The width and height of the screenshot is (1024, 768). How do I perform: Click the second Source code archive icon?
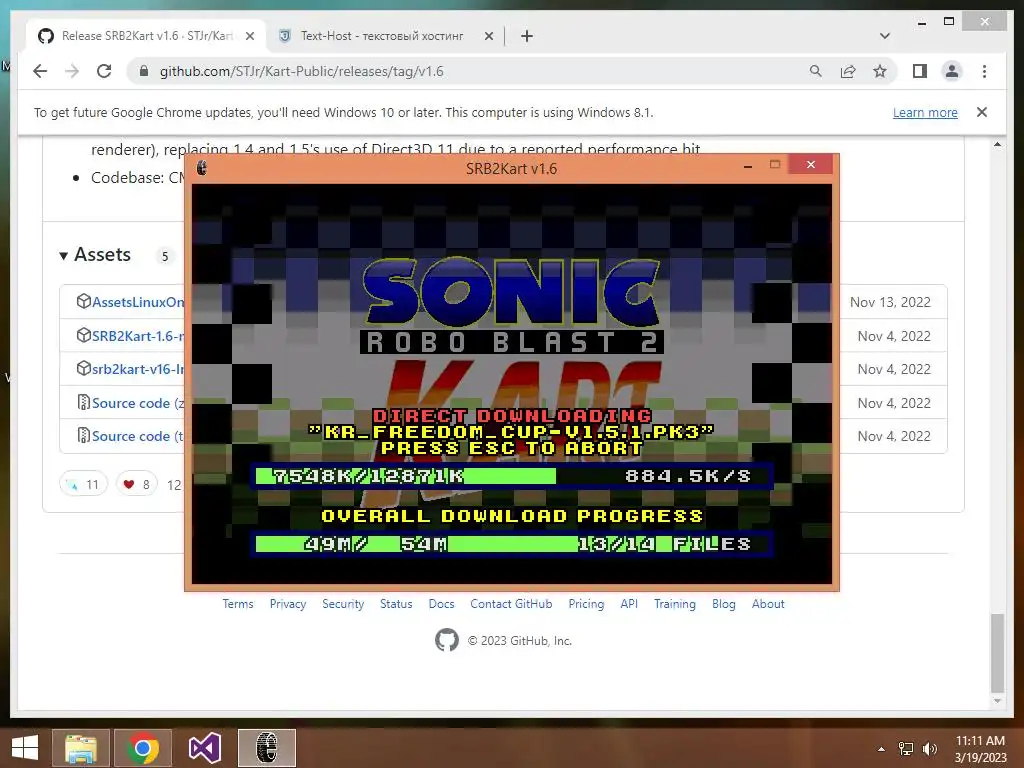[84, 436]
